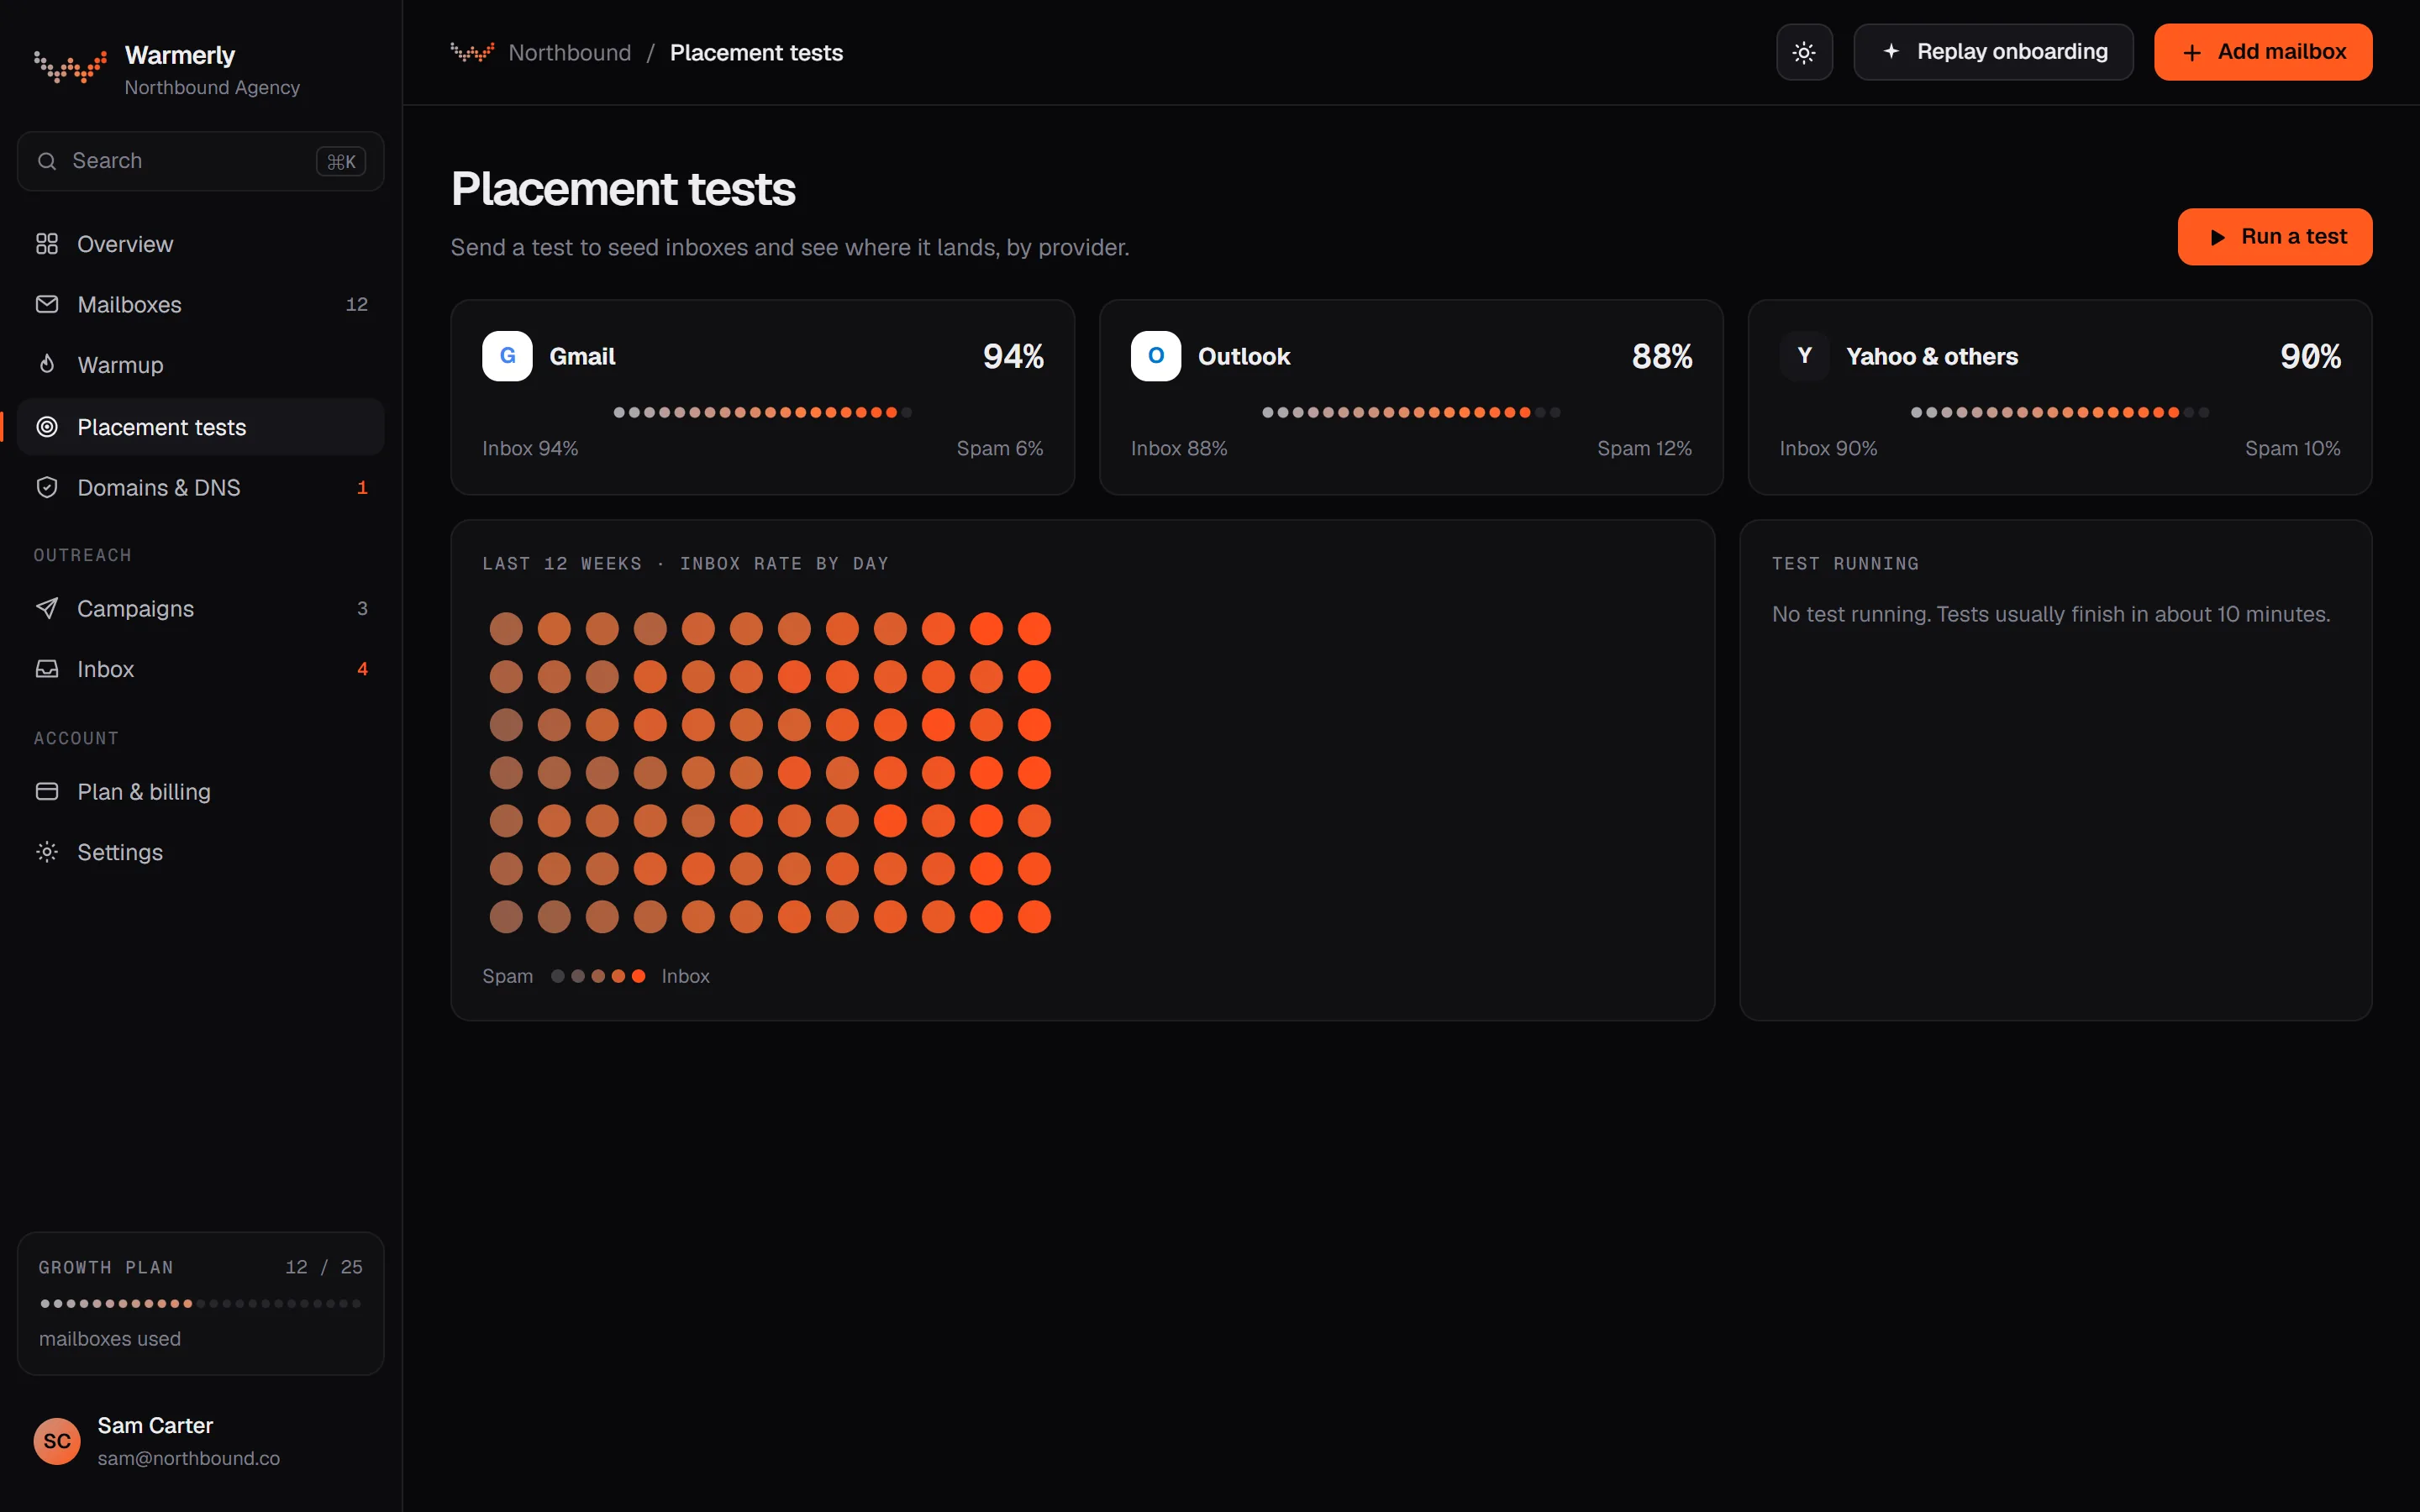Click the Inbox unread count 4
This screenshot has width=2420, height=1512.
(362, 669)
